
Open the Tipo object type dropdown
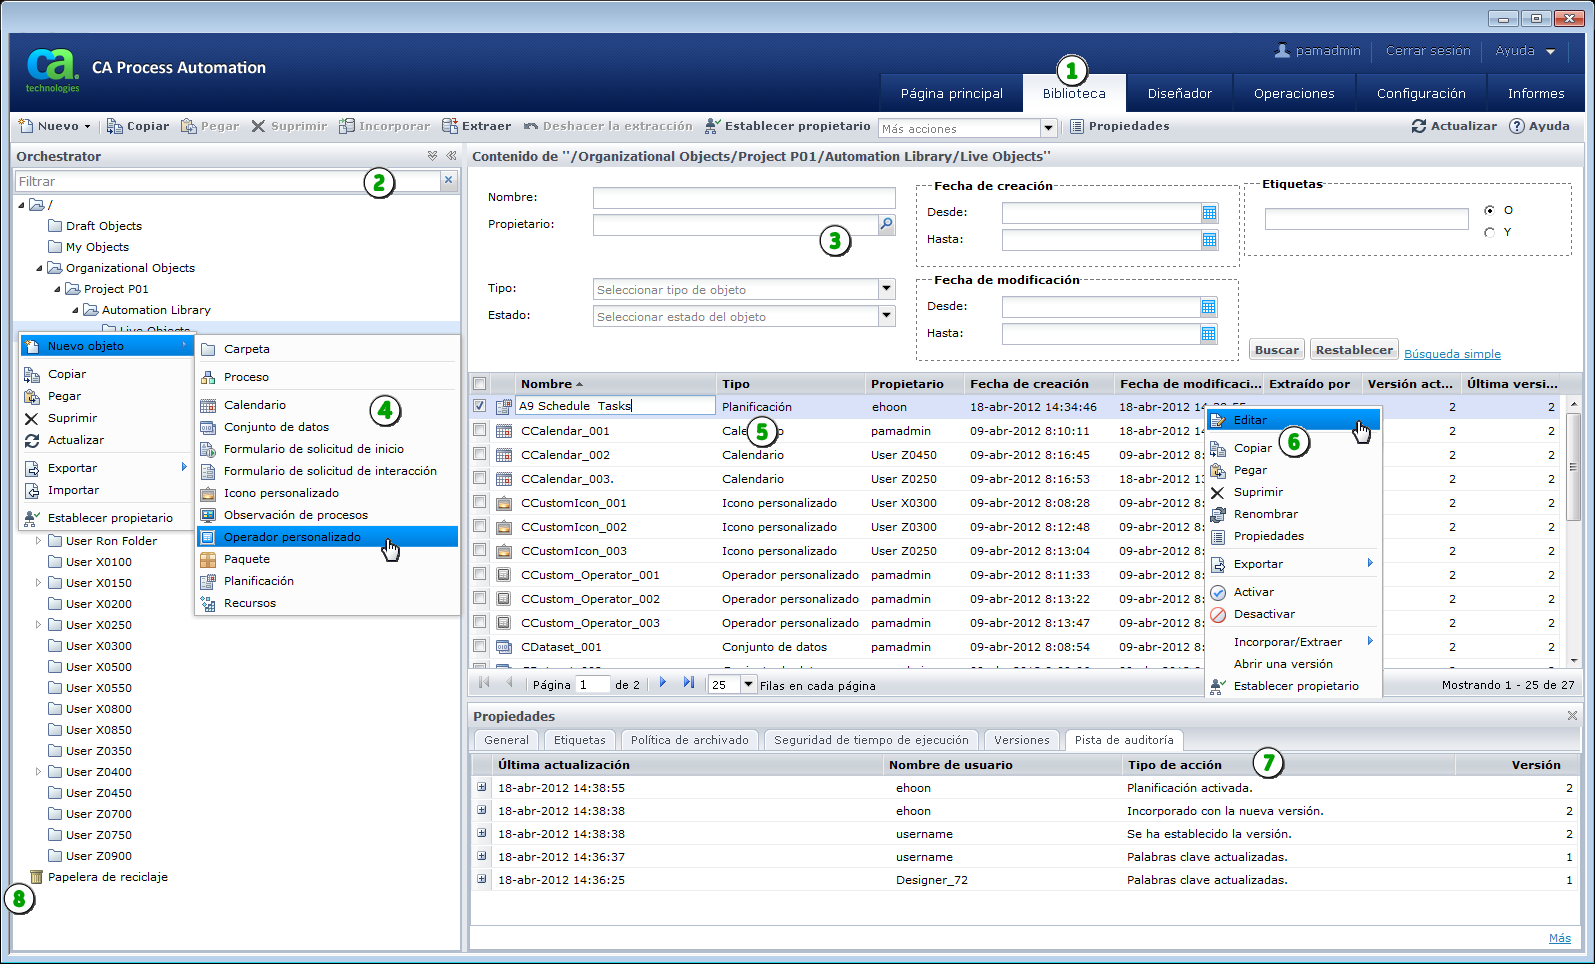click(886, 289)
